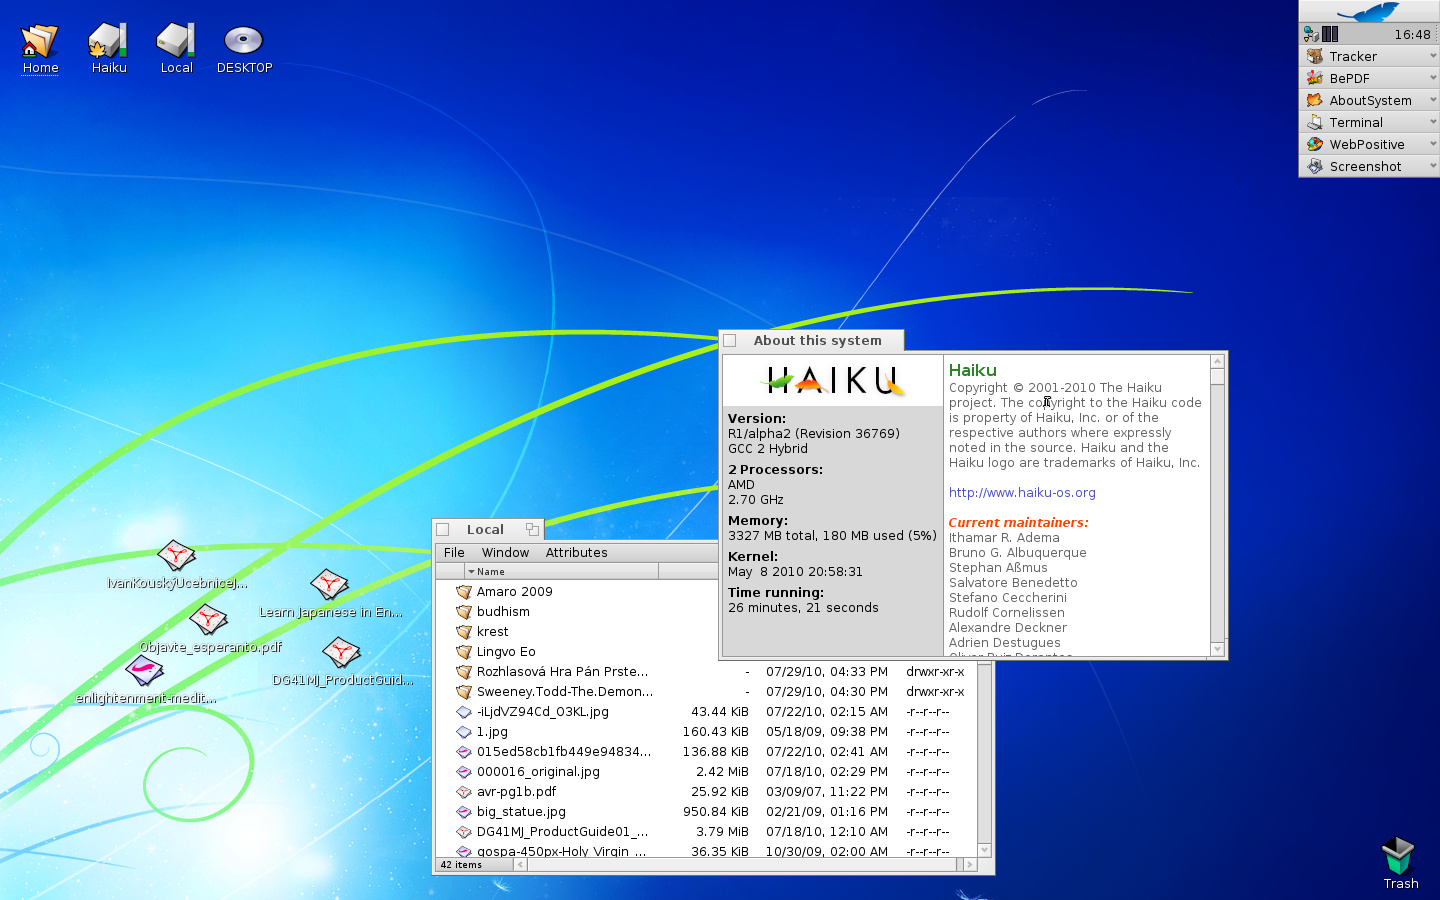Select the budhism folder icon
This screenshot has width=1440, height=900.
click(x=464, y=611)
